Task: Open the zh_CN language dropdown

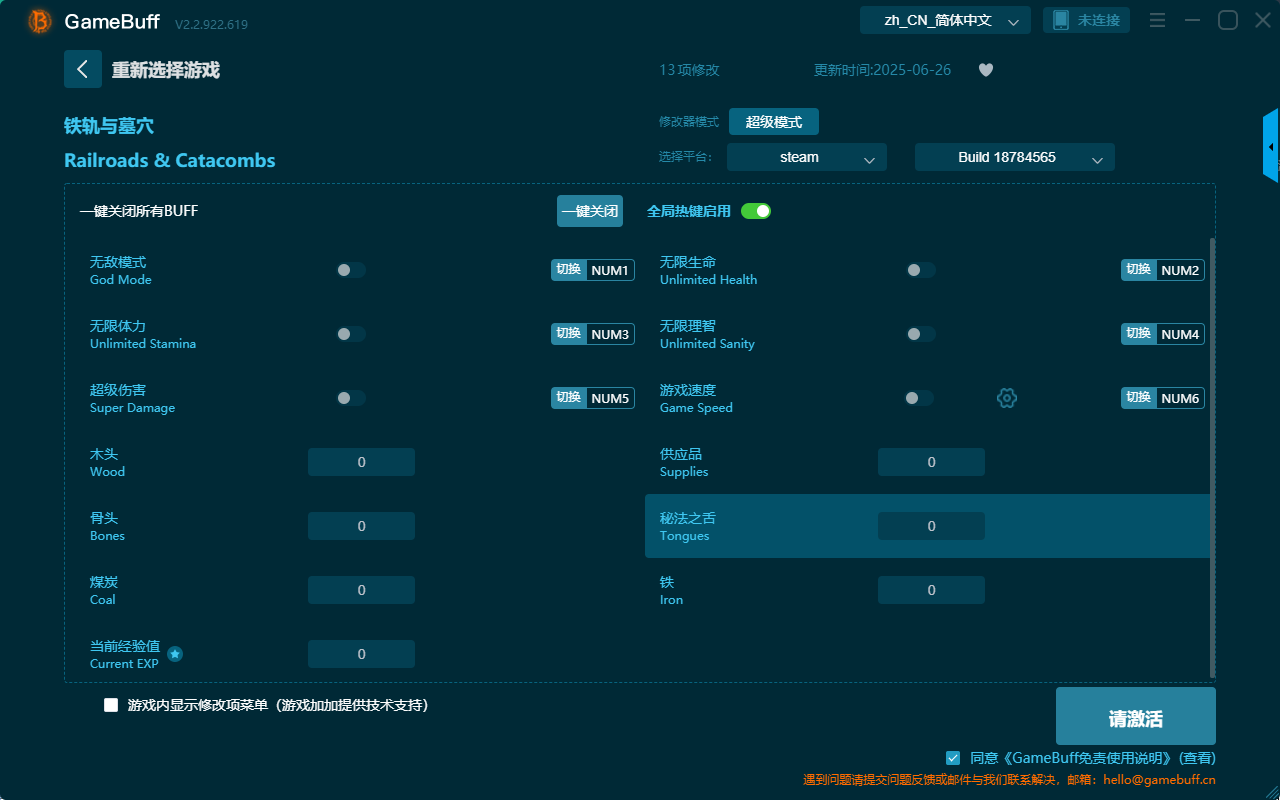Action: [x=944, y=19]
